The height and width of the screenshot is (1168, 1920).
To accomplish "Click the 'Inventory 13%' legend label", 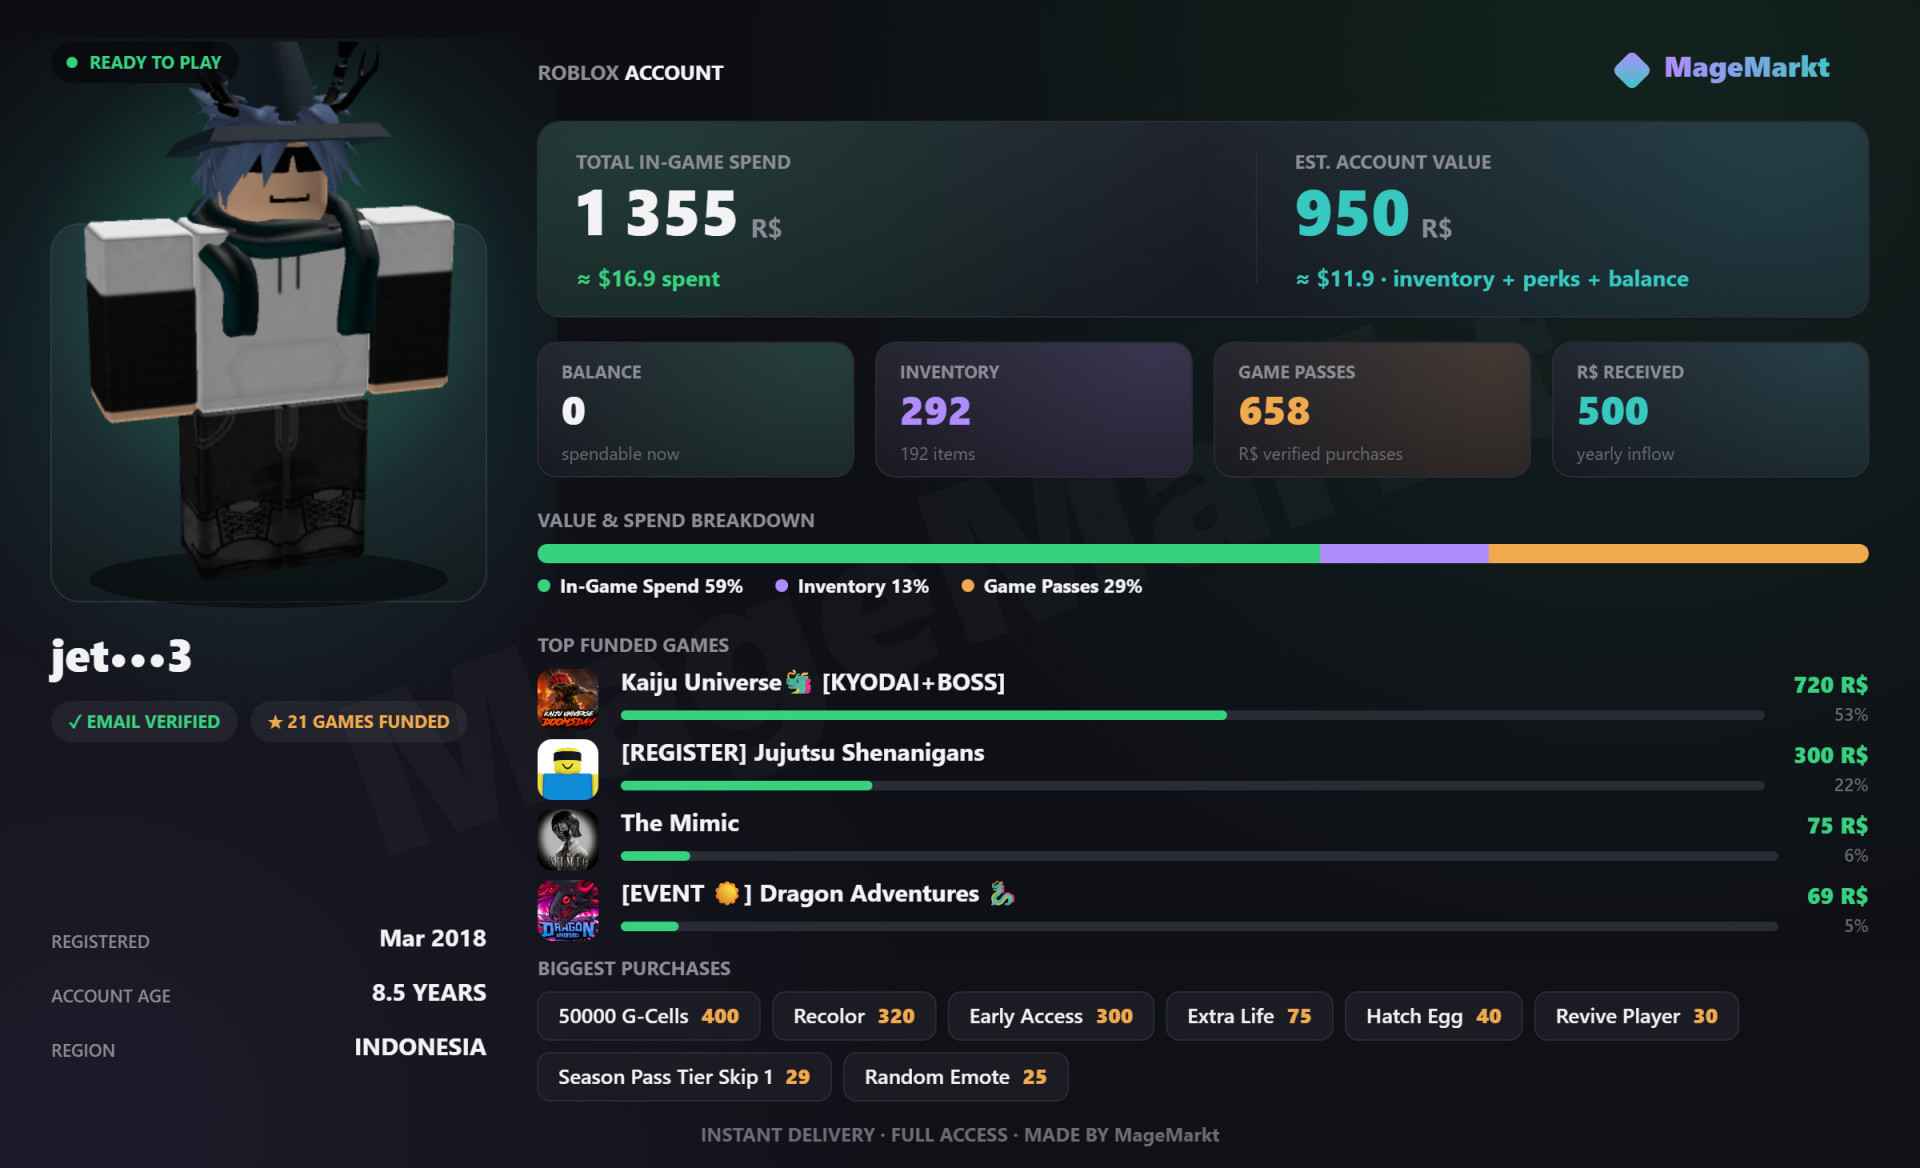I will click(x=863, y=586).
